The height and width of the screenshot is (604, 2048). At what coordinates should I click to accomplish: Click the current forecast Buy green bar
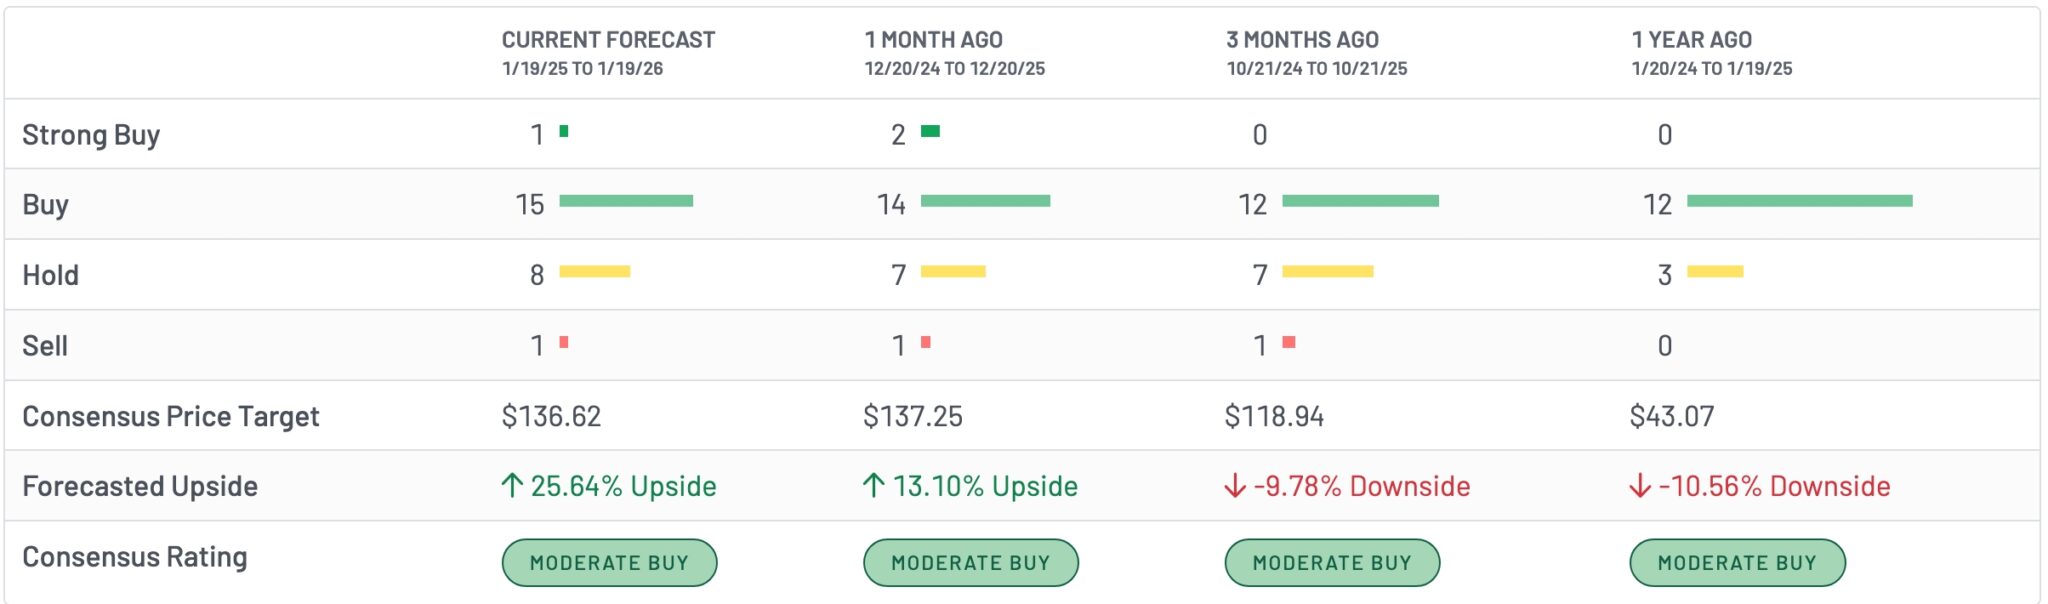pos(626,201)
